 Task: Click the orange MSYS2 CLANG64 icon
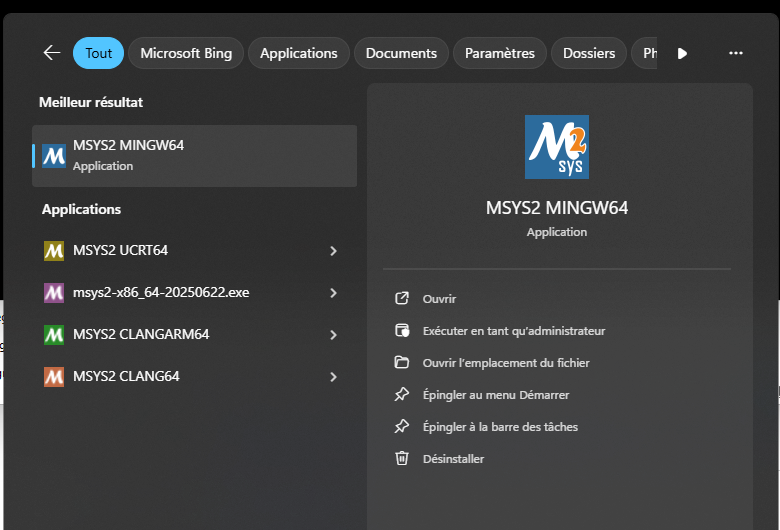tap(54, 377)
